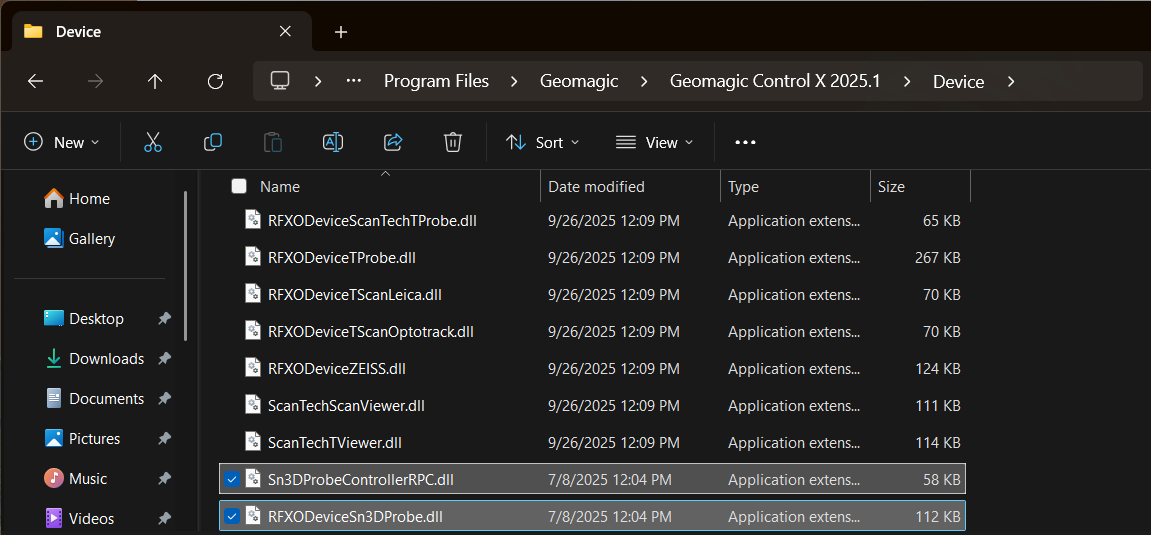The width and height of the screenshot is (1151, 535).
Task: Click the navigation pane scrollbar
Action: click(x=186, y=266)
